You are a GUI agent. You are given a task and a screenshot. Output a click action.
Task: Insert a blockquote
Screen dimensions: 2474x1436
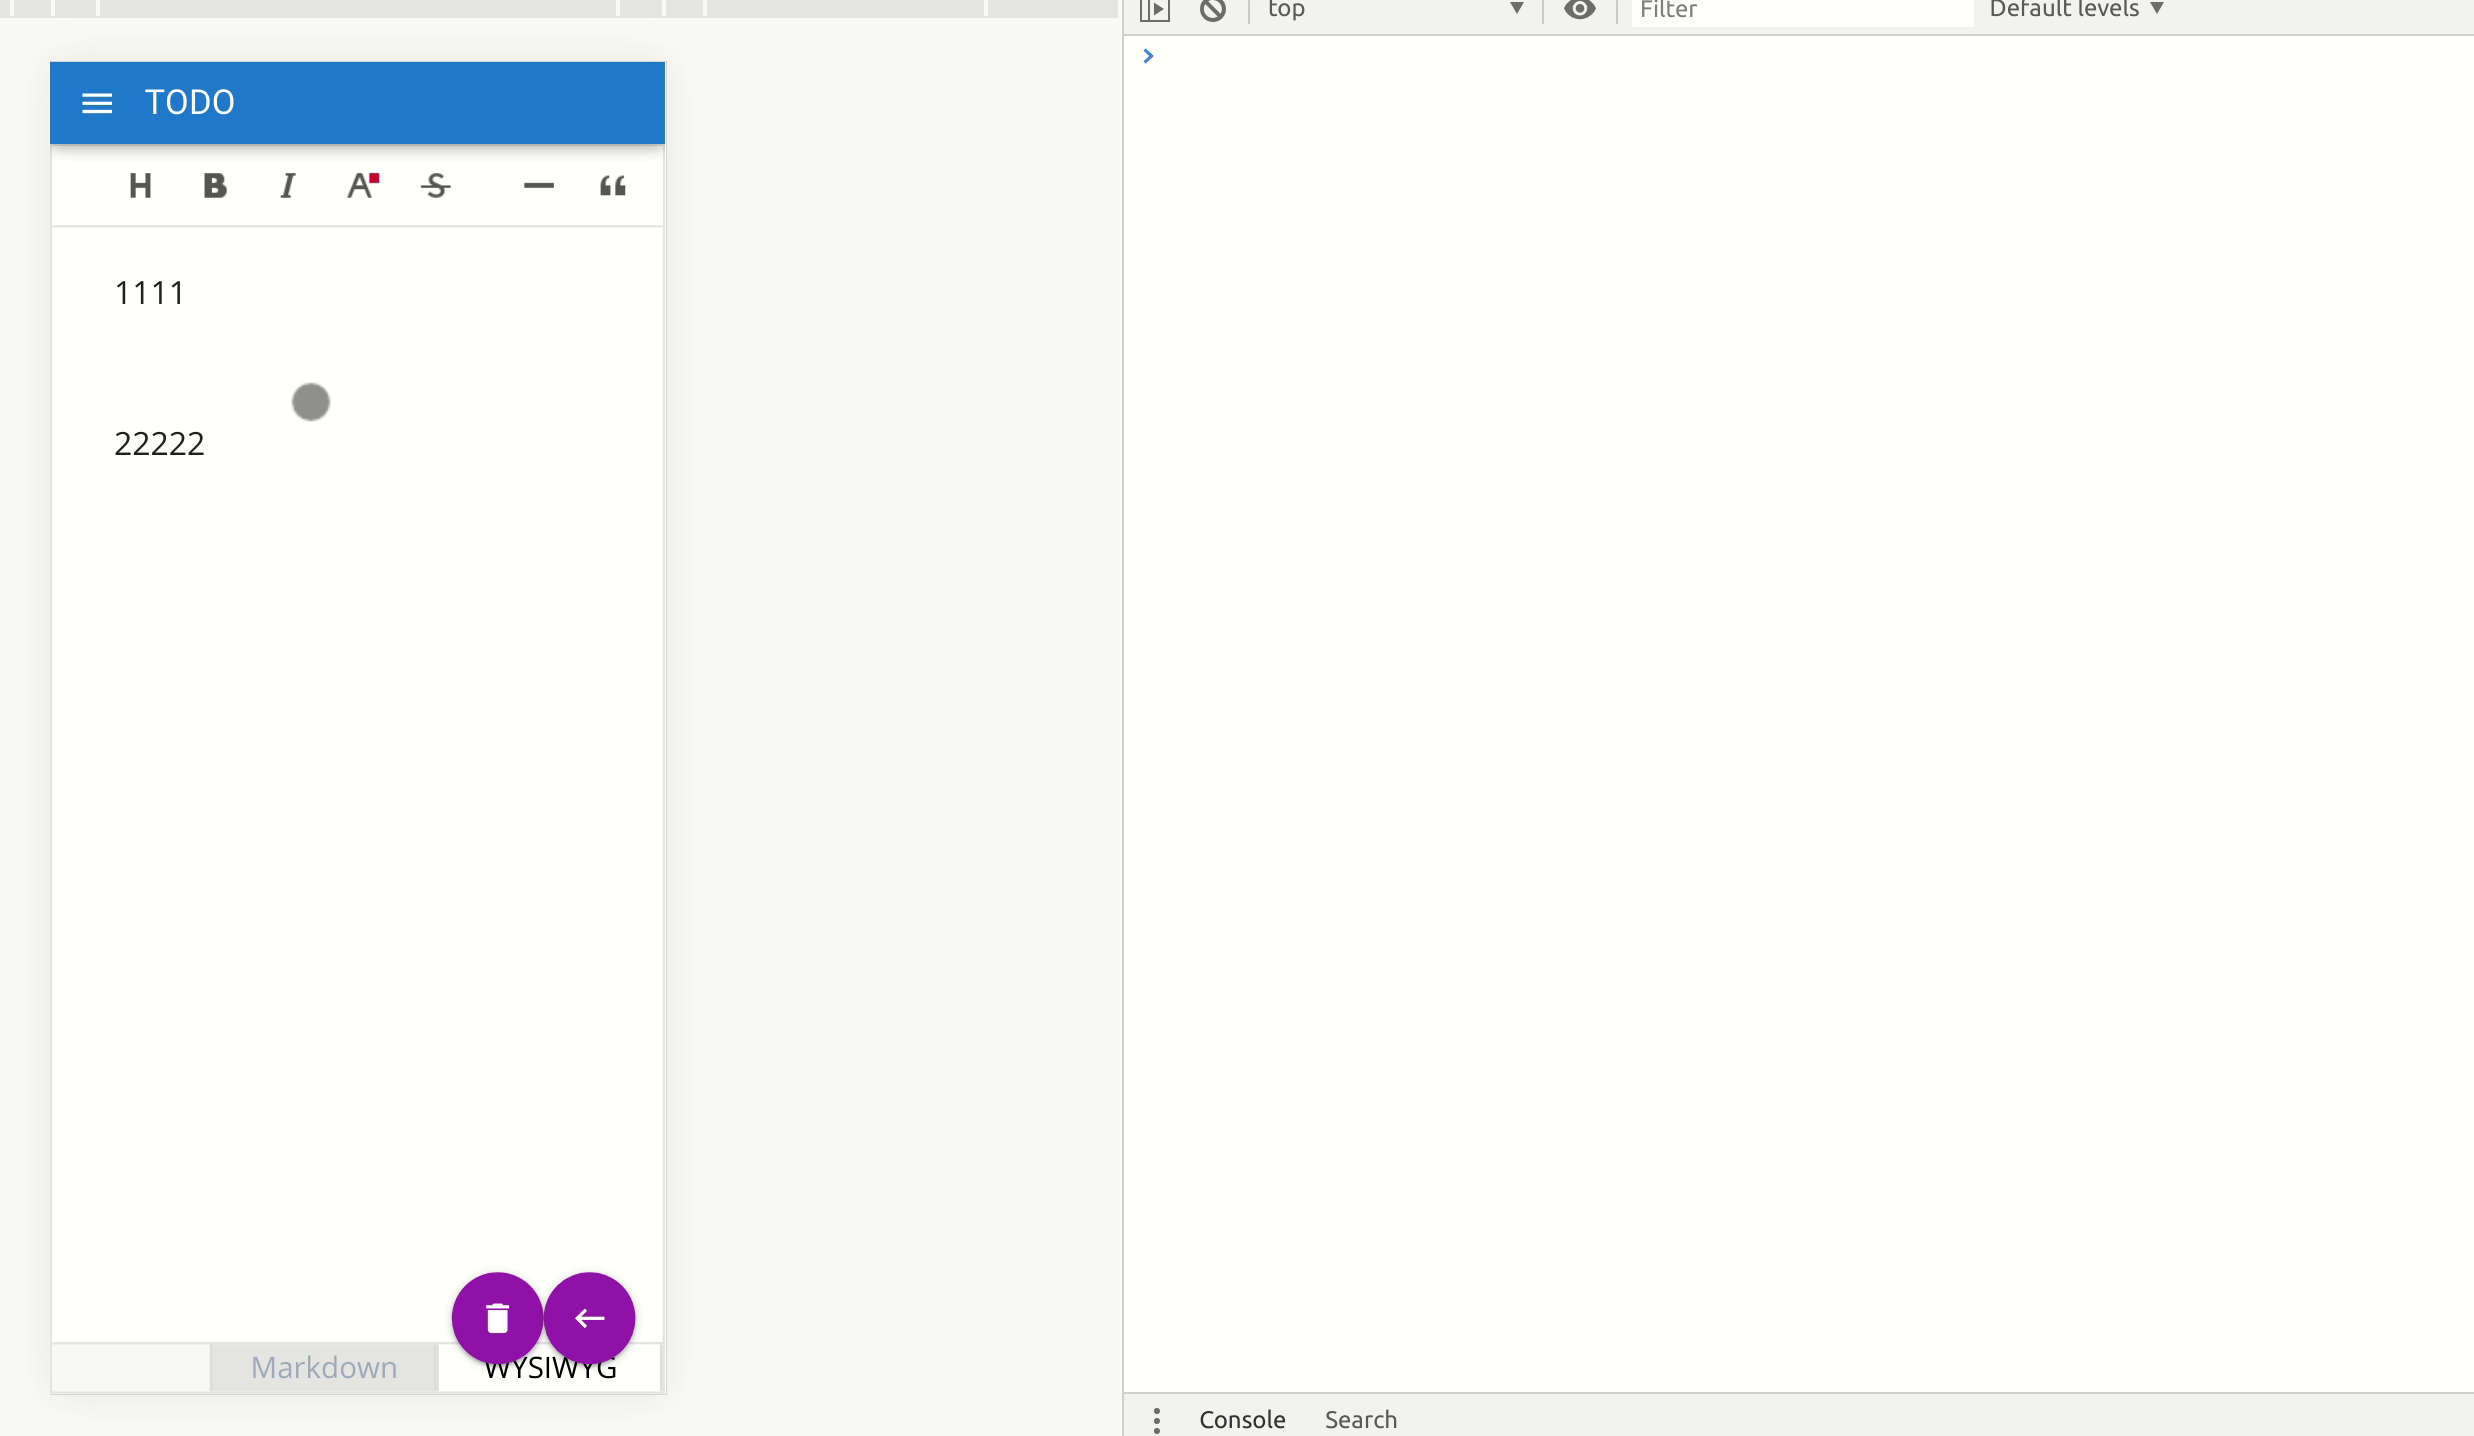click(x=612, y=186)
